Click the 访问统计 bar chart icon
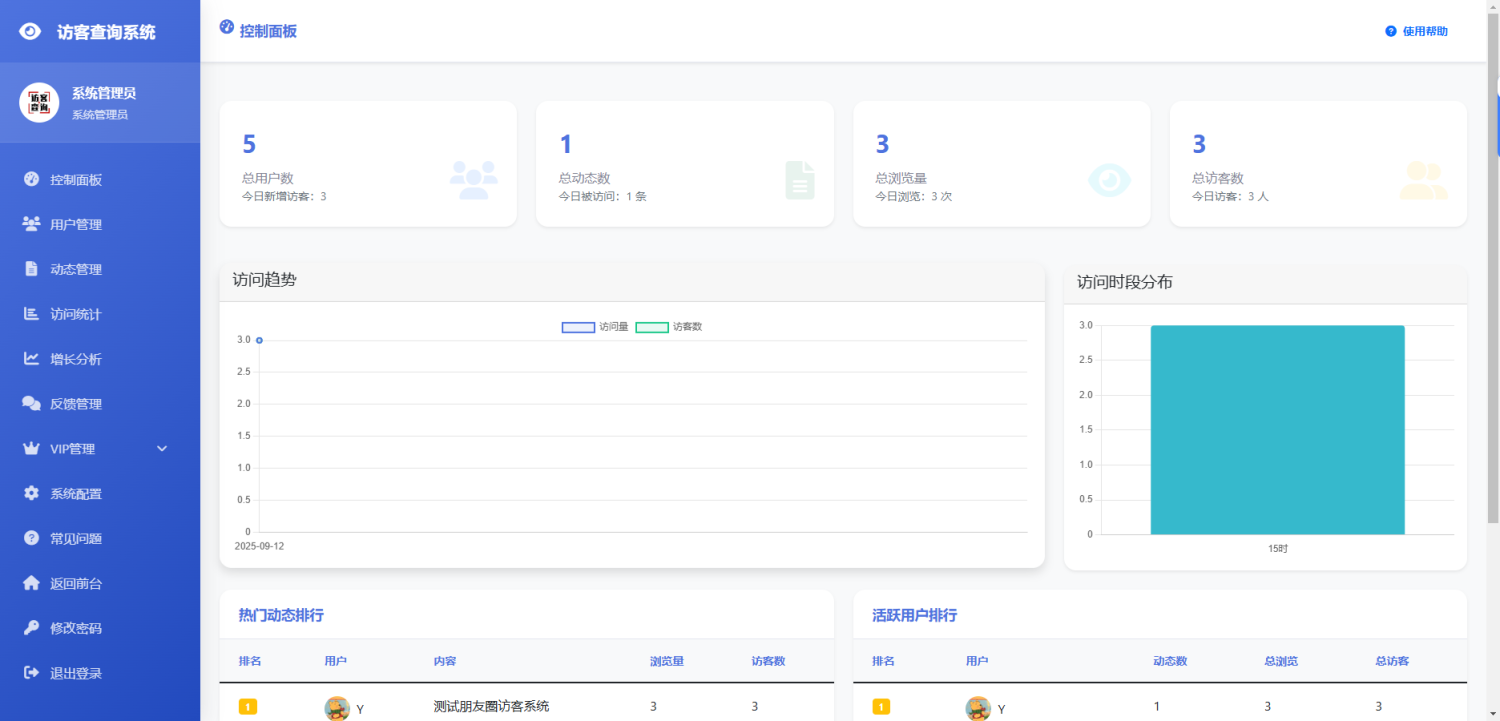1500x721 pixels. 31,314
